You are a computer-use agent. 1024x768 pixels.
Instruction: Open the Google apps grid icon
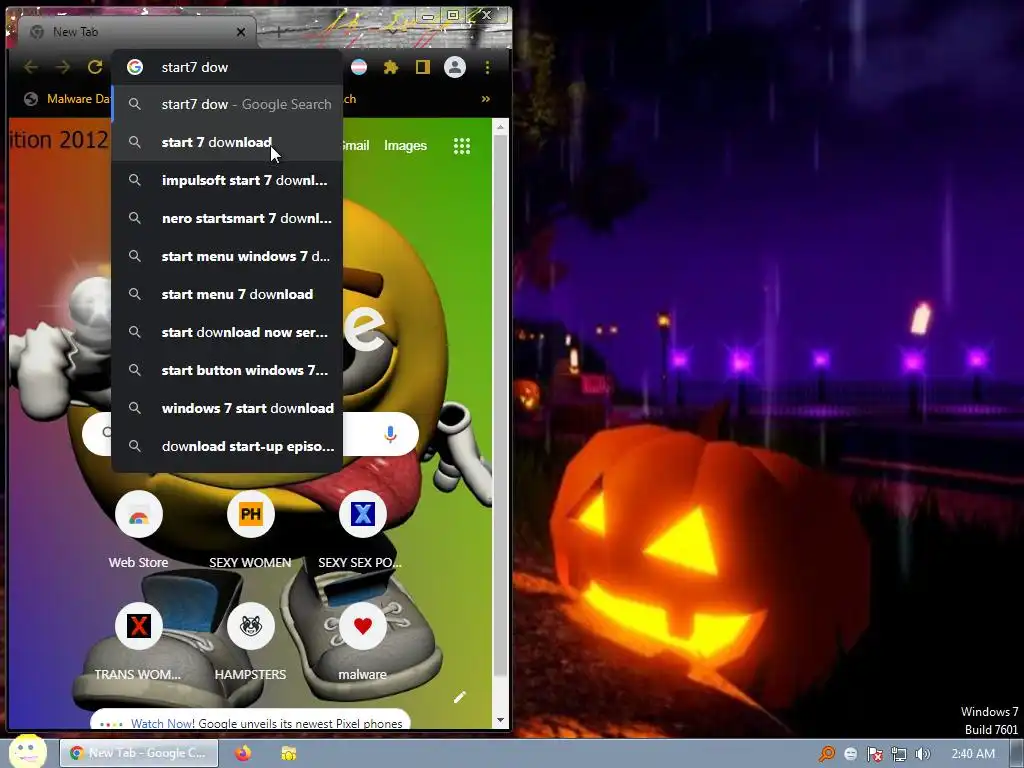point(462,146)
